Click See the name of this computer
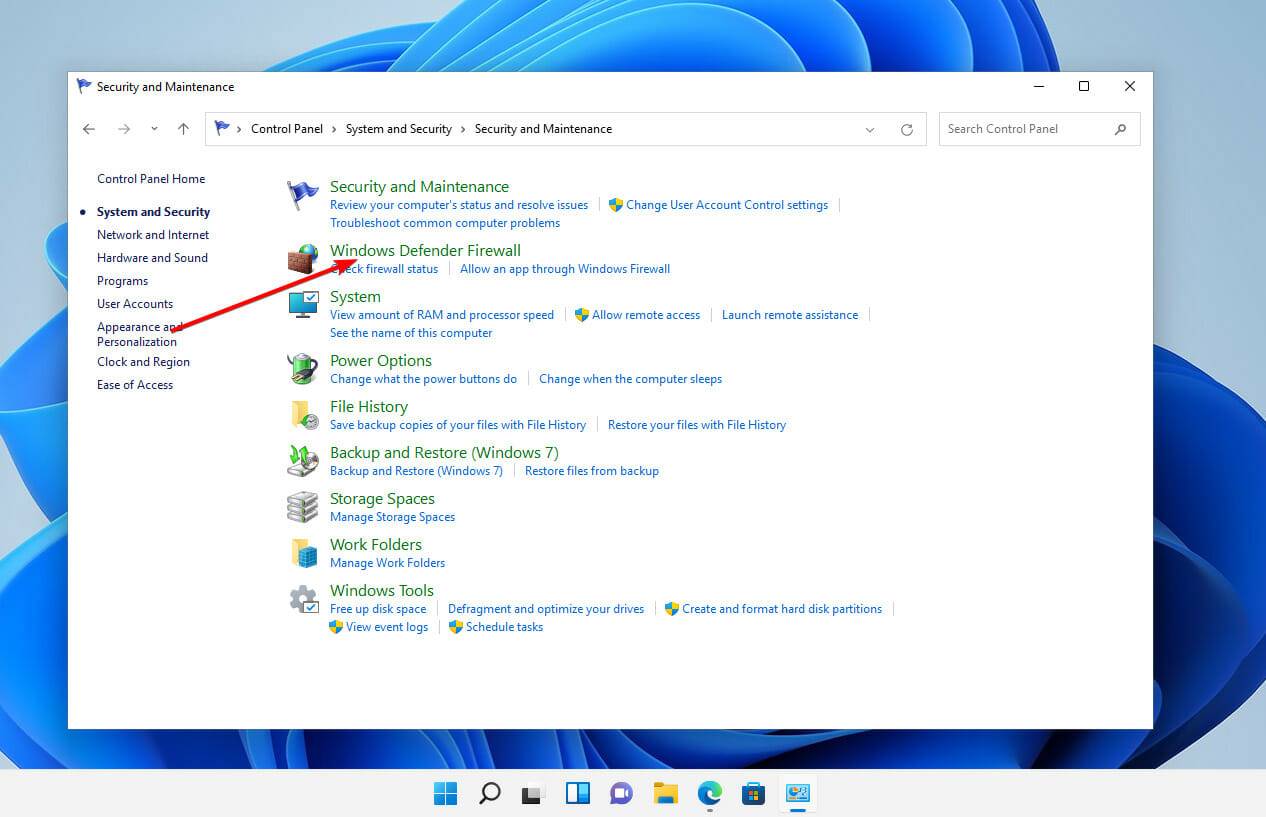This screenshot has width=1266, height=817. pyautogui.click(x=411, y=333)
